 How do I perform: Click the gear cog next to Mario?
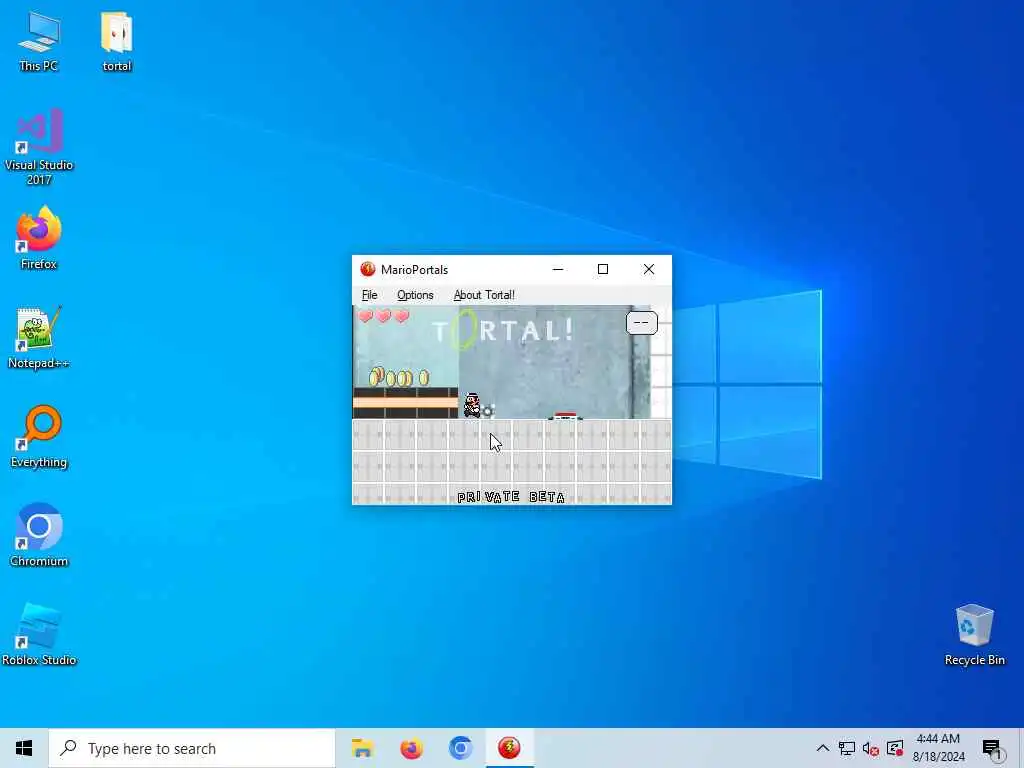[x=488, y=411]
